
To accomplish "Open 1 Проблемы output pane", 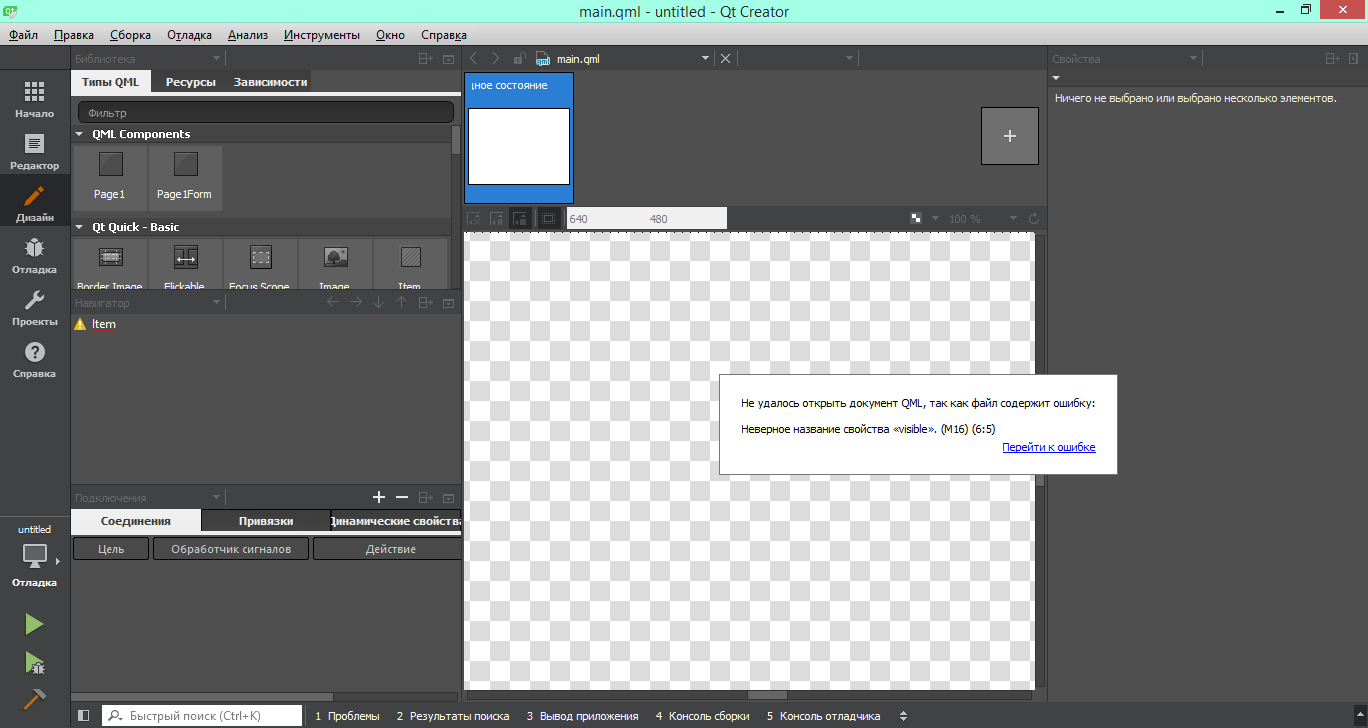I will coord(347,716).
